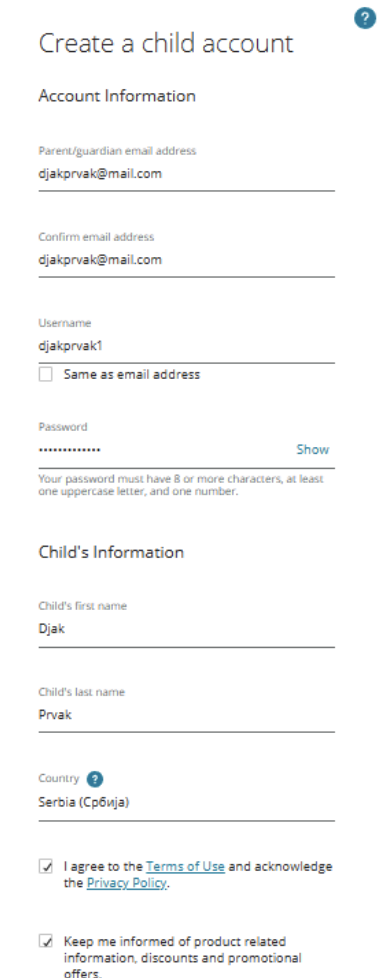Open the Country dropdown showing Serbia

186,803
